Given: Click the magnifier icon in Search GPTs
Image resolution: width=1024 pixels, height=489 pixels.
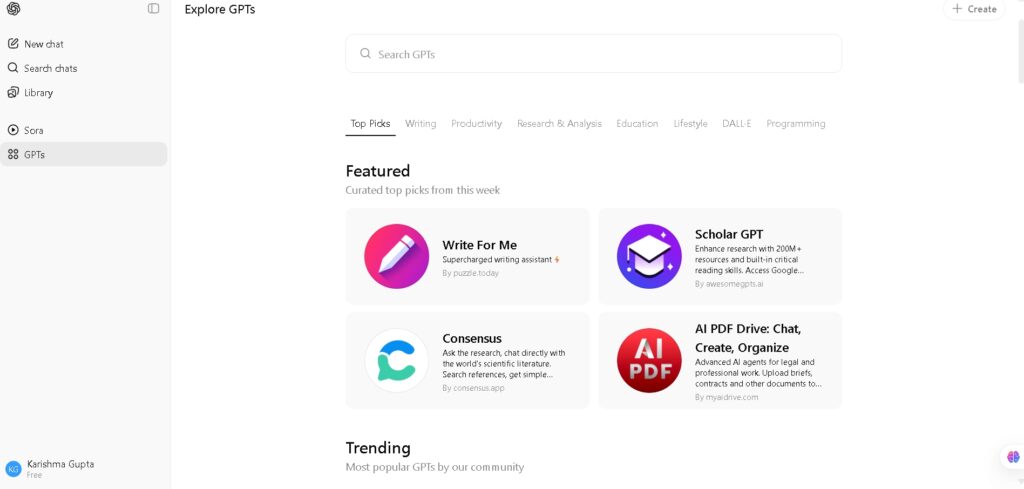Looking at the screenshot, I should [366, 54].
